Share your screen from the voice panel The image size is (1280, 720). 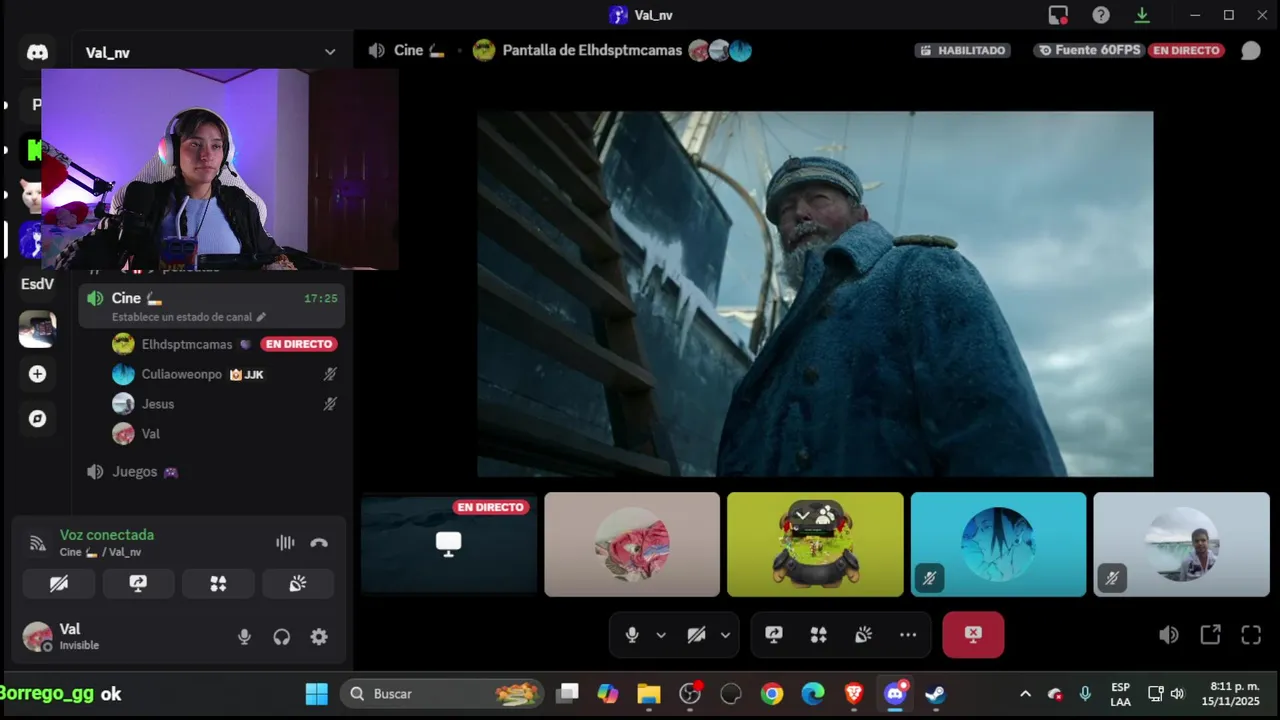[138, 584]
